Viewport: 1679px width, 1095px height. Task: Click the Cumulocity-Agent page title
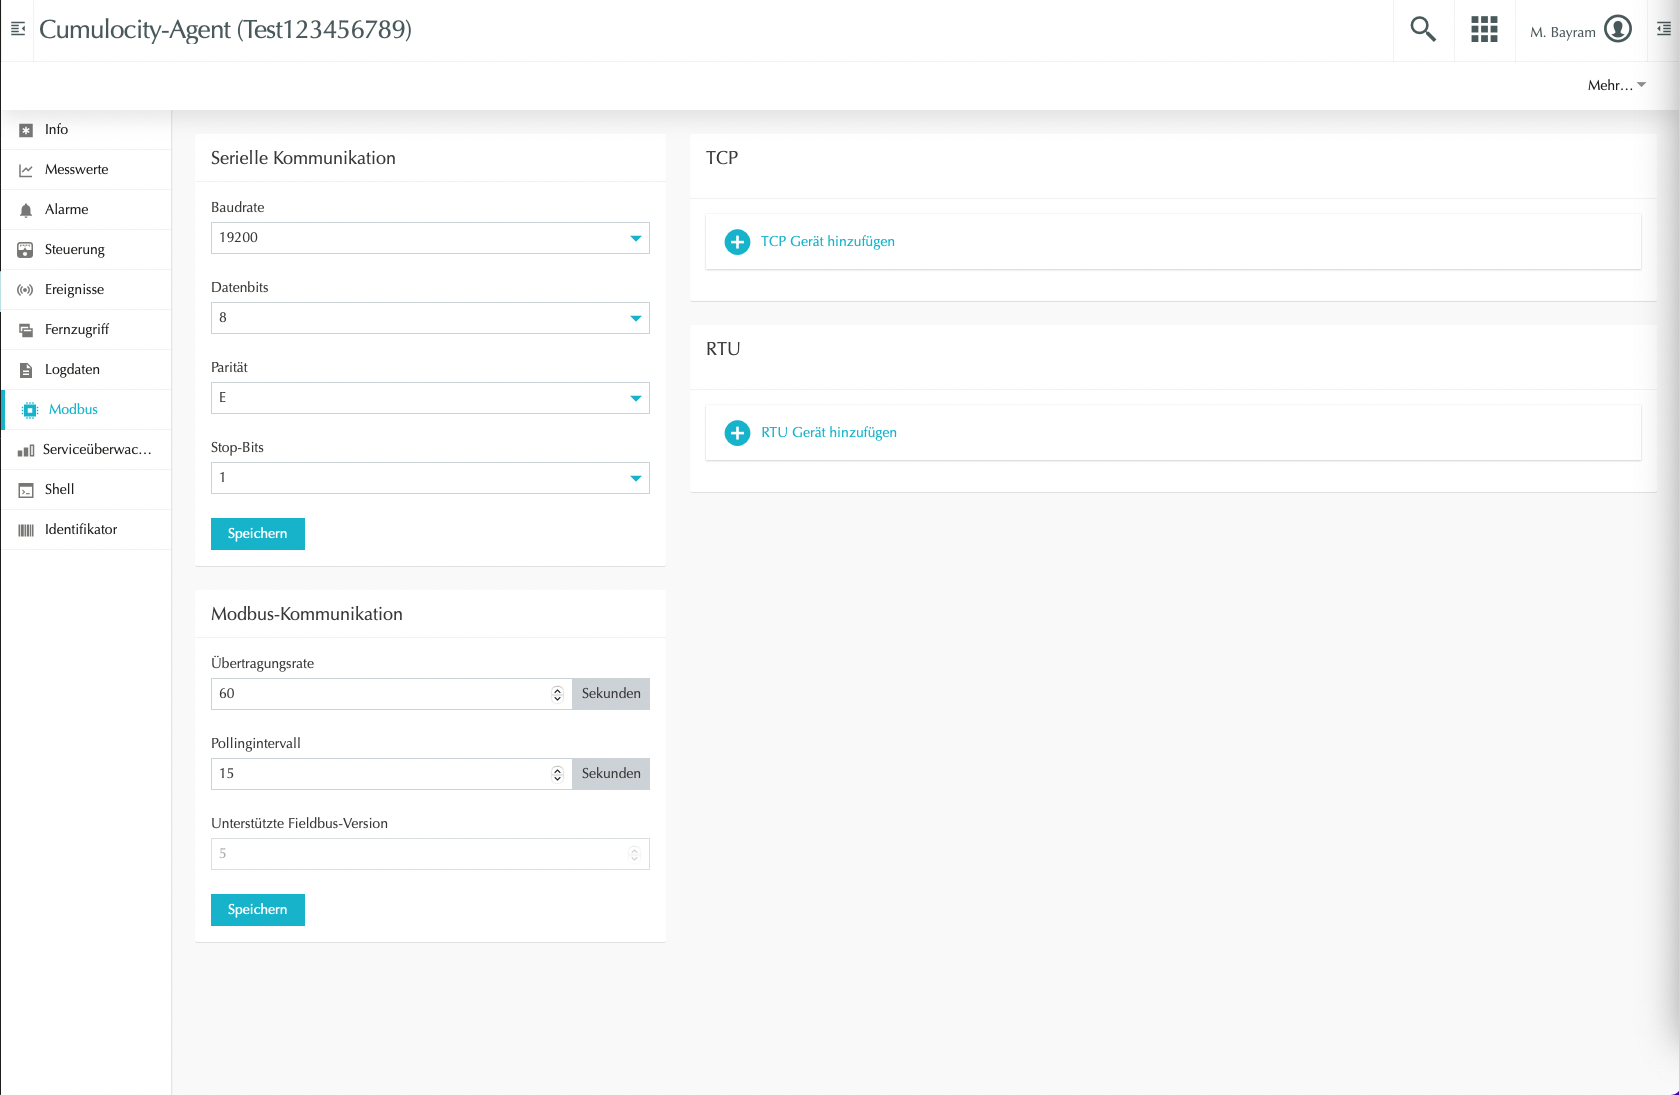point(225,30)
